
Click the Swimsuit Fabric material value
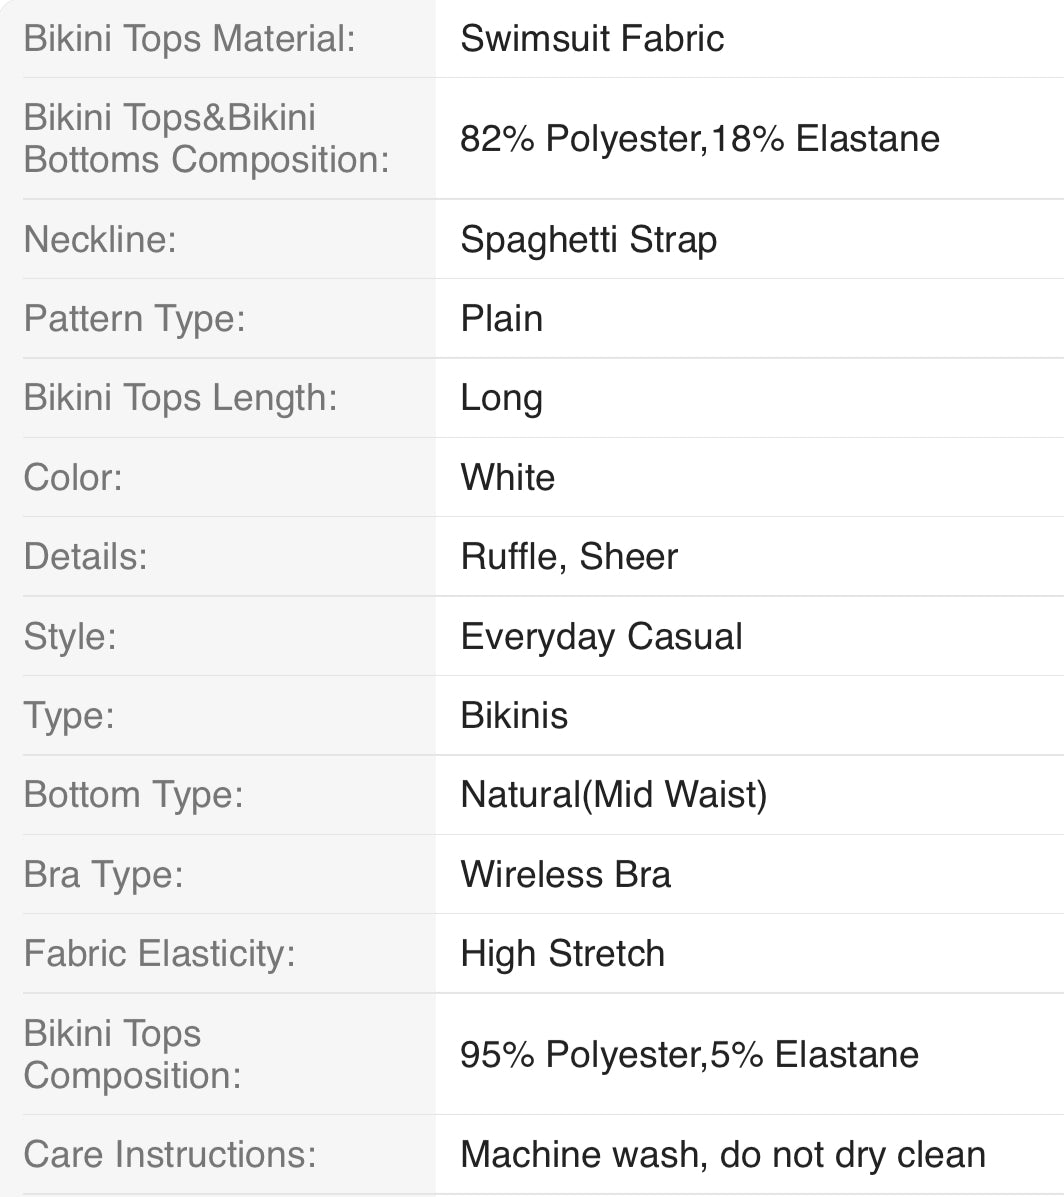[592, 39]
